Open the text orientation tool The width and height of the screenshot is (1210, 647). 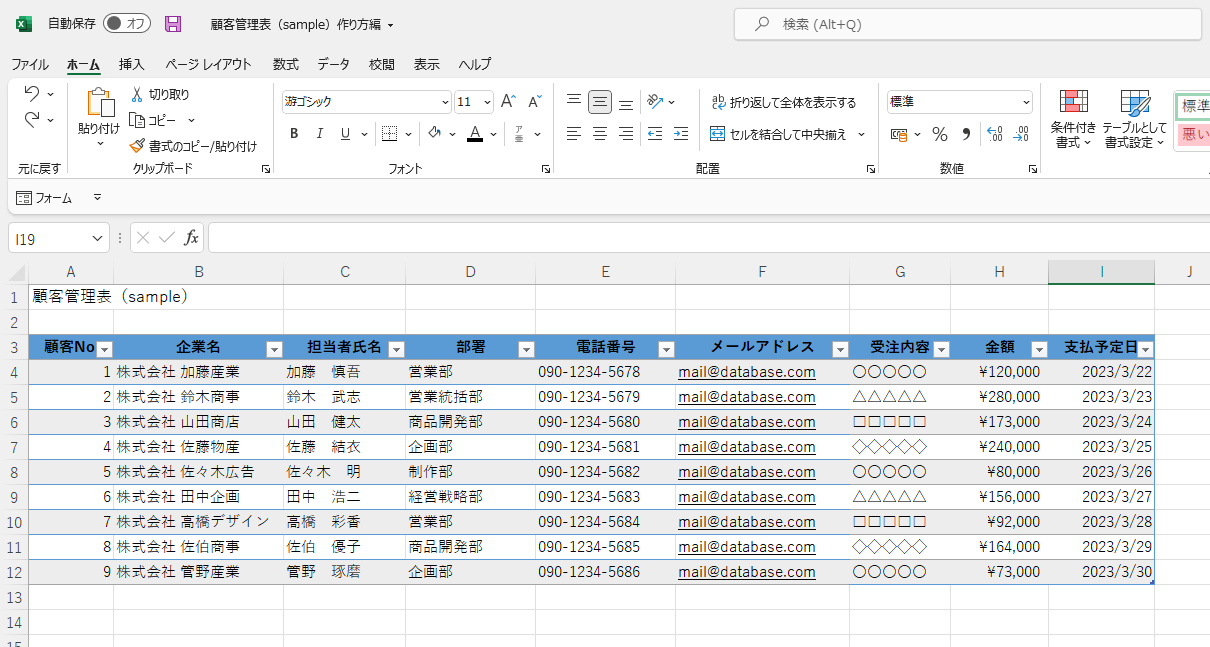pos(656,101)
